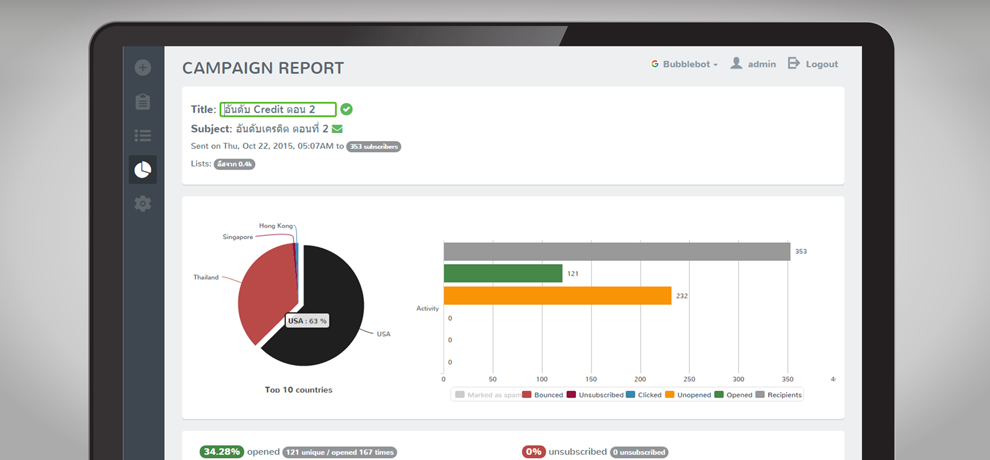
Task: Click the list name badge next to Lists
Action: tap(234, 164)
